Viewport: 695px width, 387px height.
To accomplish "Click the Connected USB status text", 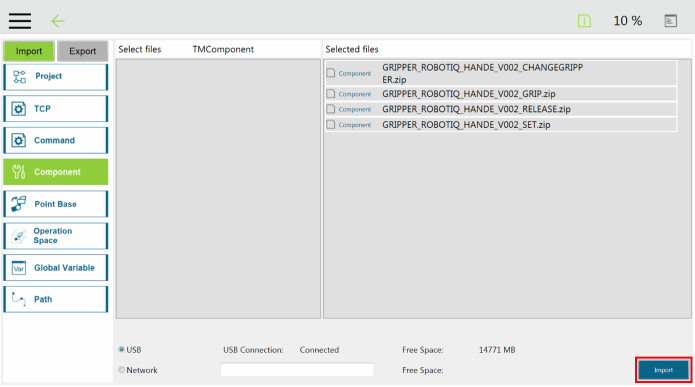I will 319,350.
